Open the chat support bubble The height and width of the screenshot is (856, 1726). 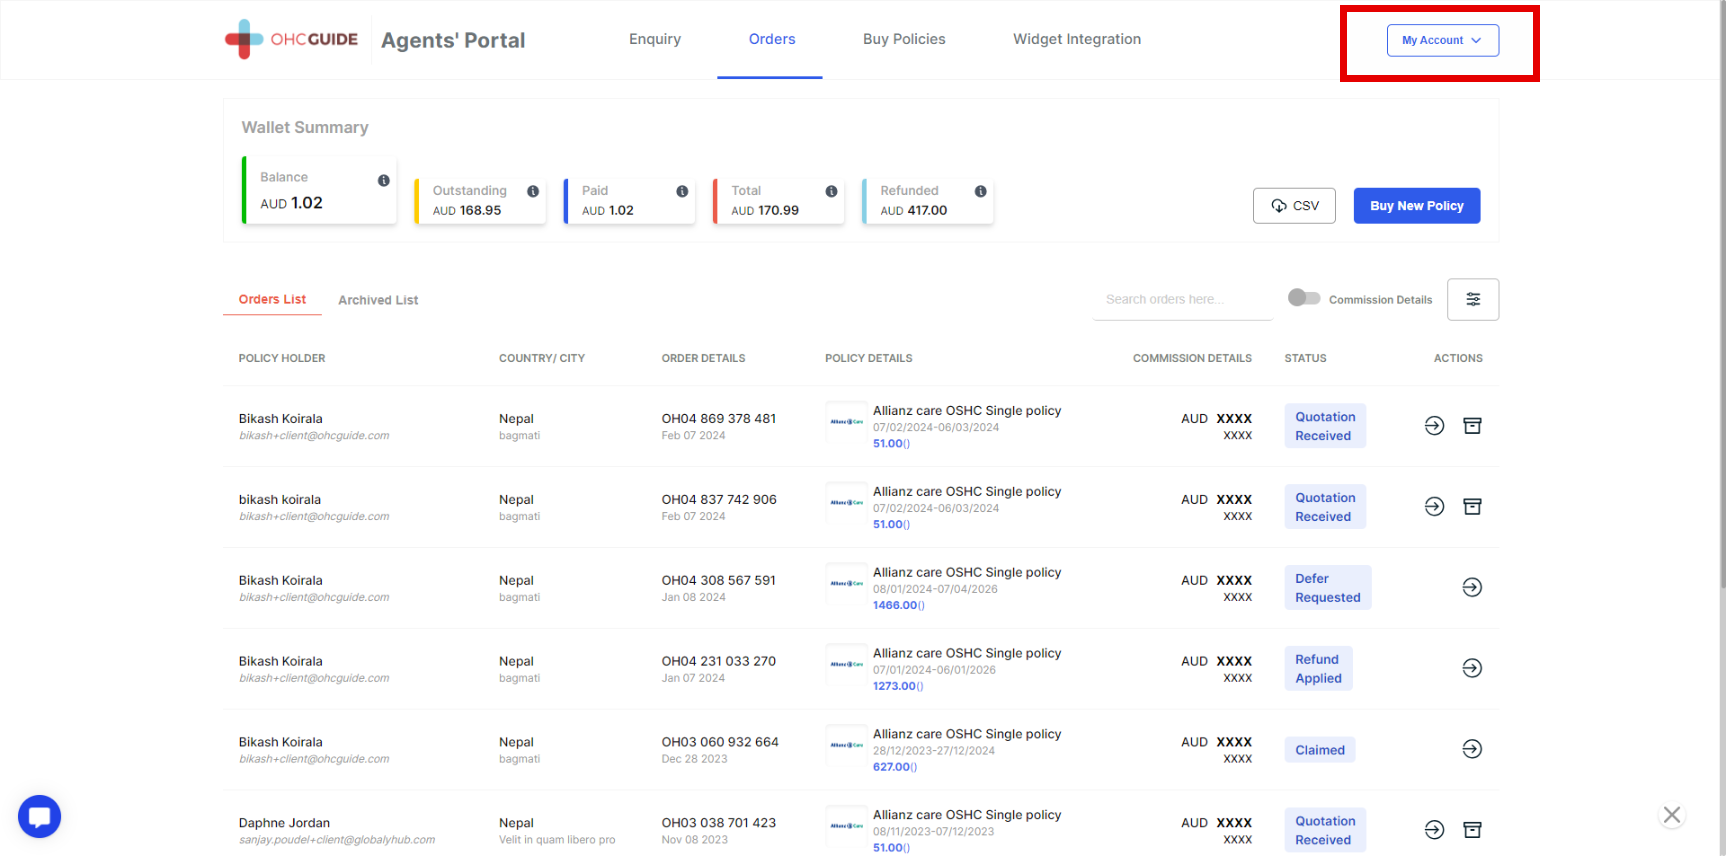(39, 816)
